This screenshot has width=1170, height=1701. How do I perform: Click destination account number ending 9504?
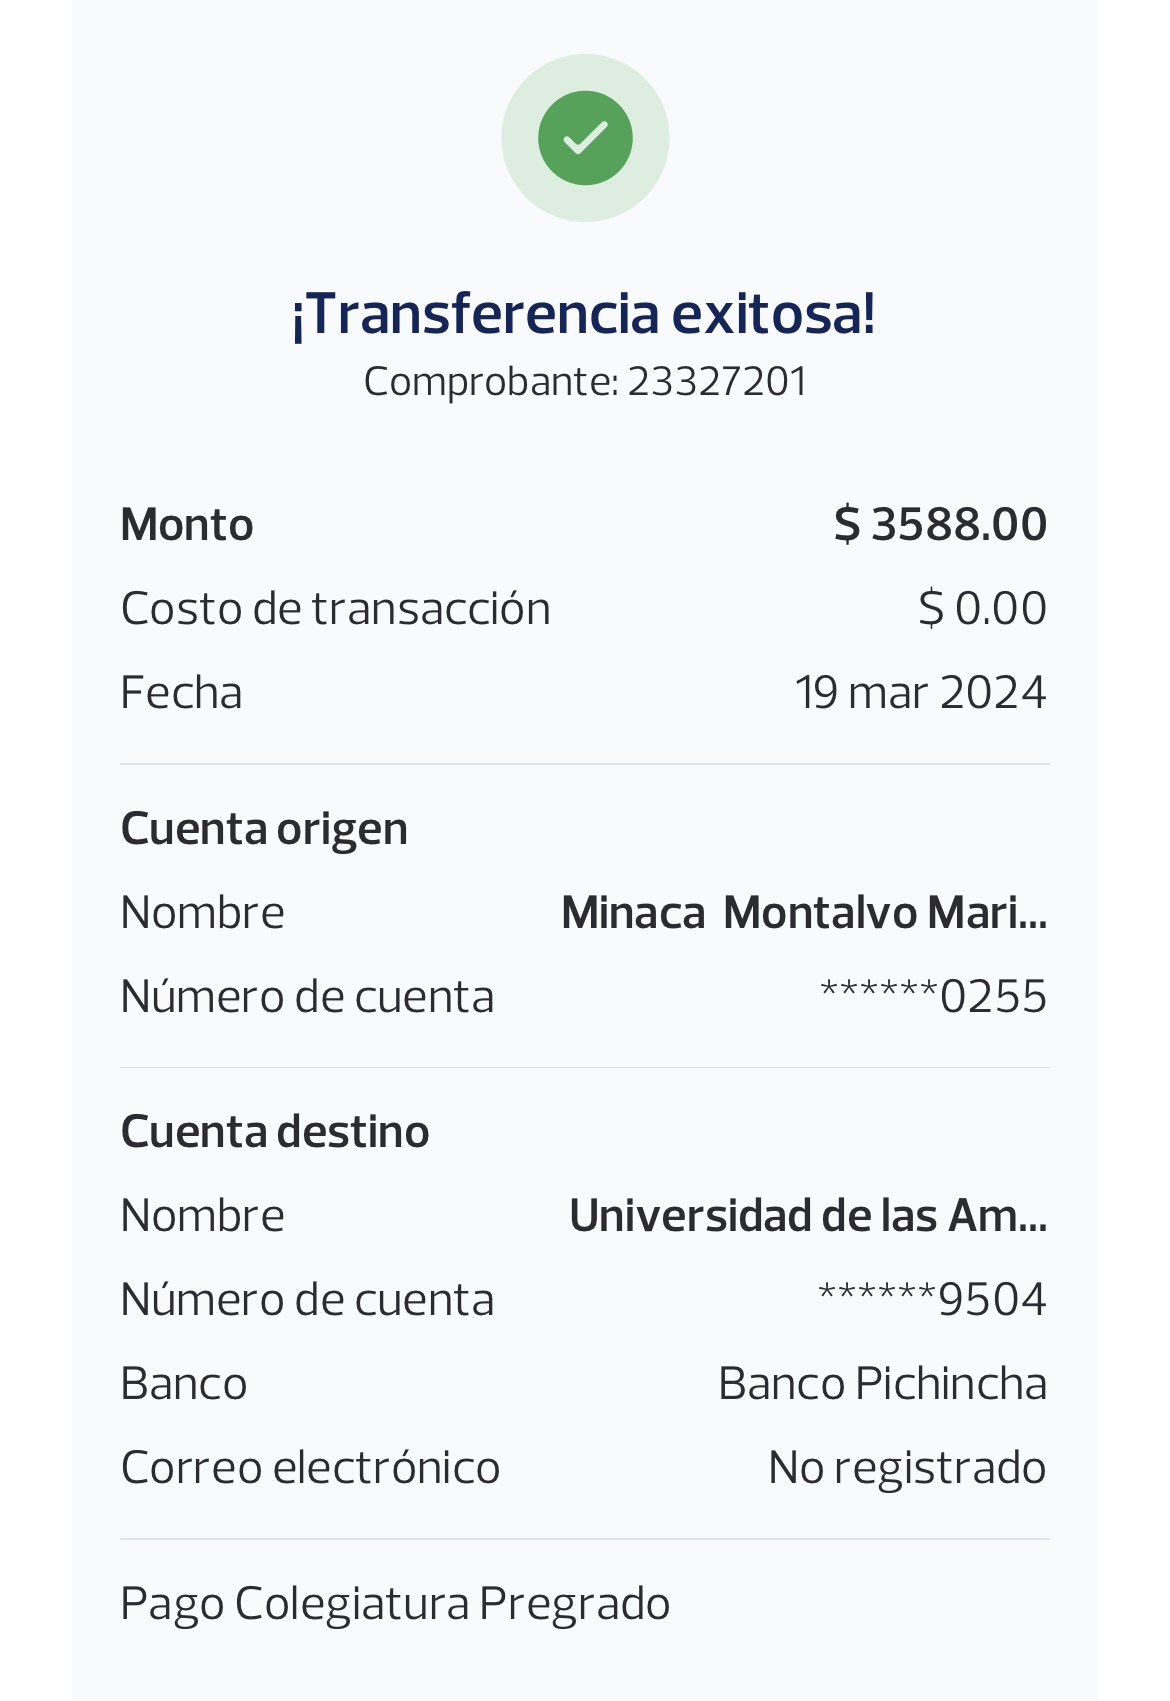click(x=932, y=1300)
